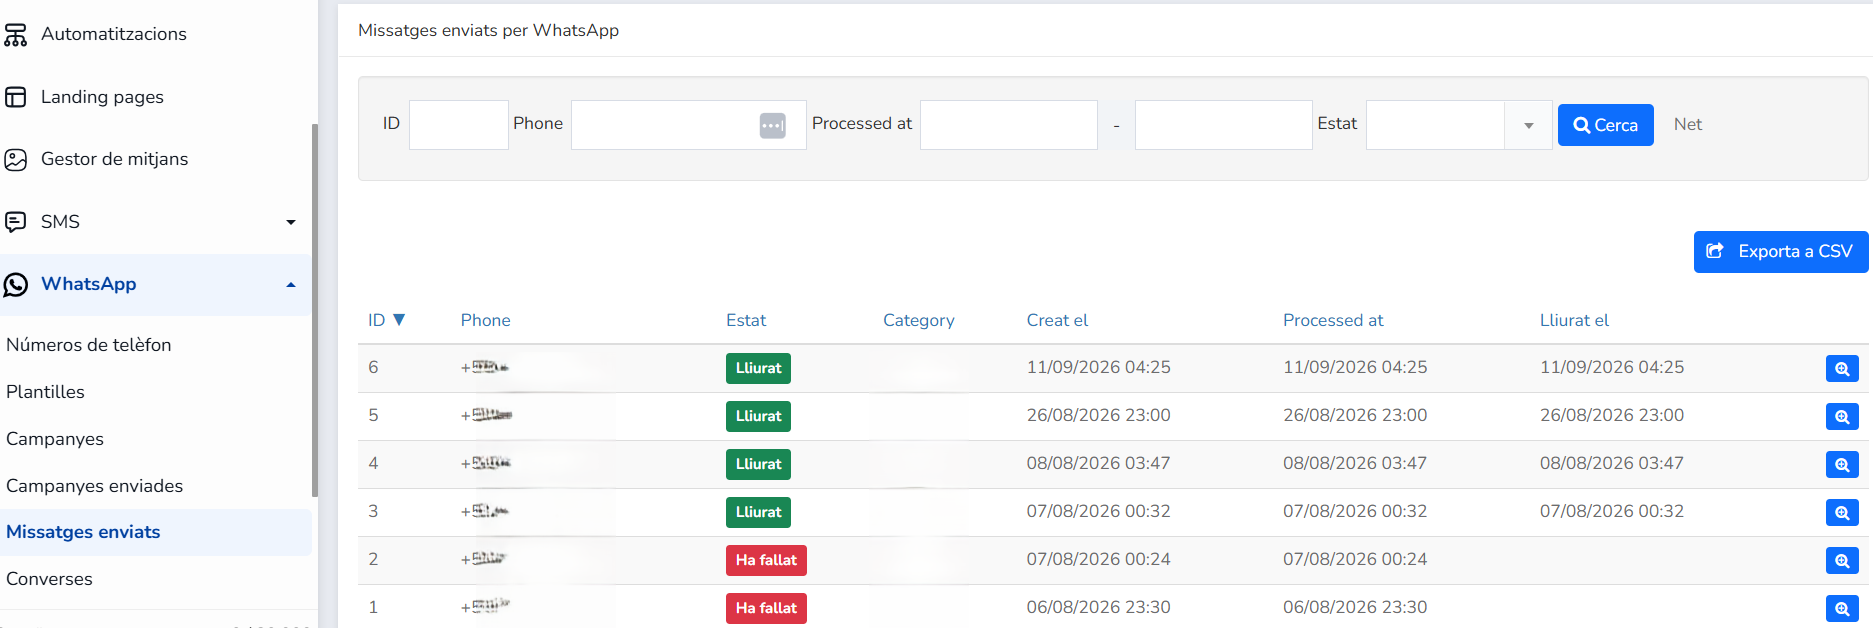Screen dimensions: 1873x628
Task: Collapse the WhatsApp submenu arrow
Action: (291, 285)
